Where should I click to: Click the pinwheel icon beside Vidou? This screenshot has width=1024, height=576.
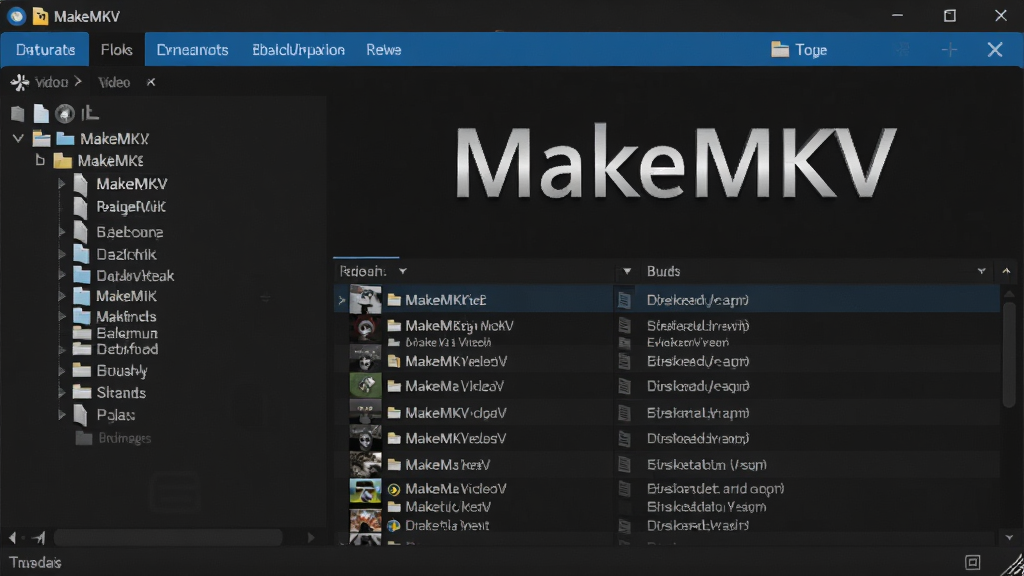point(20,82)
